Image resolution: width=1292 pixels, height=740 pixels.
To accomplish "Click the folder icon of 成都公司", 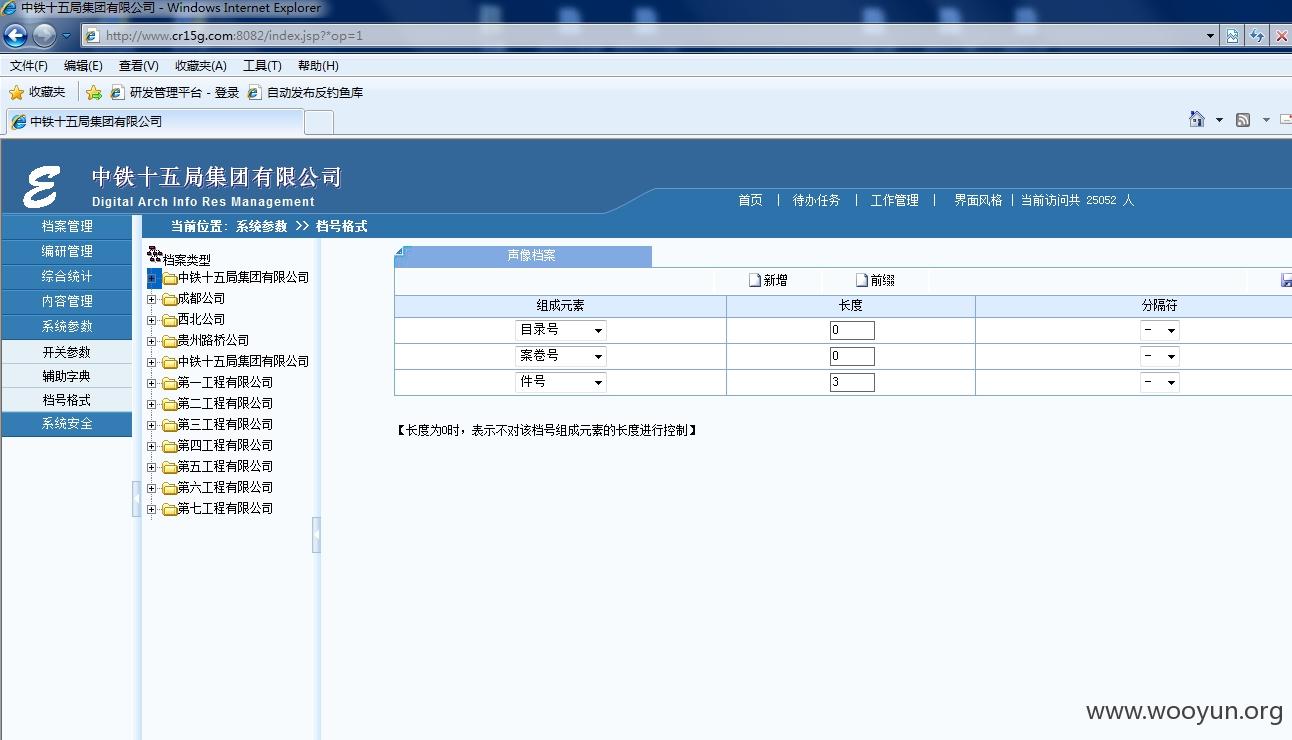I will click(169, 299).
